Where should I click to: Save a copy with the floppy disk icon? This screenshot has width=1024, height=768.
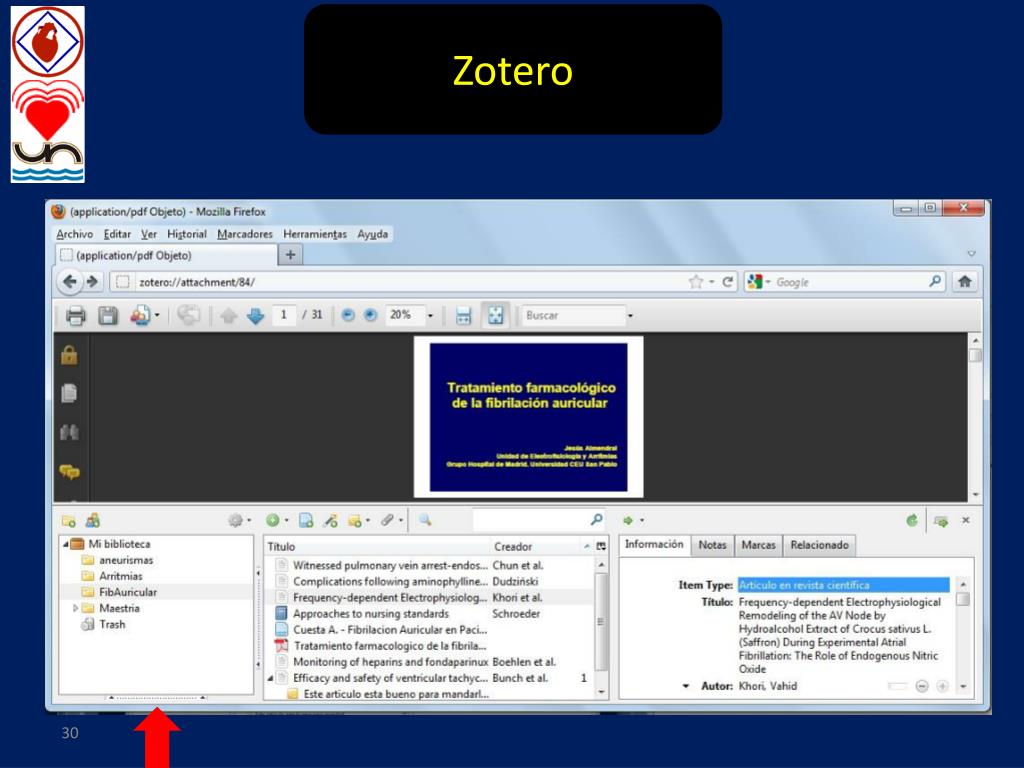coord(108,316)
